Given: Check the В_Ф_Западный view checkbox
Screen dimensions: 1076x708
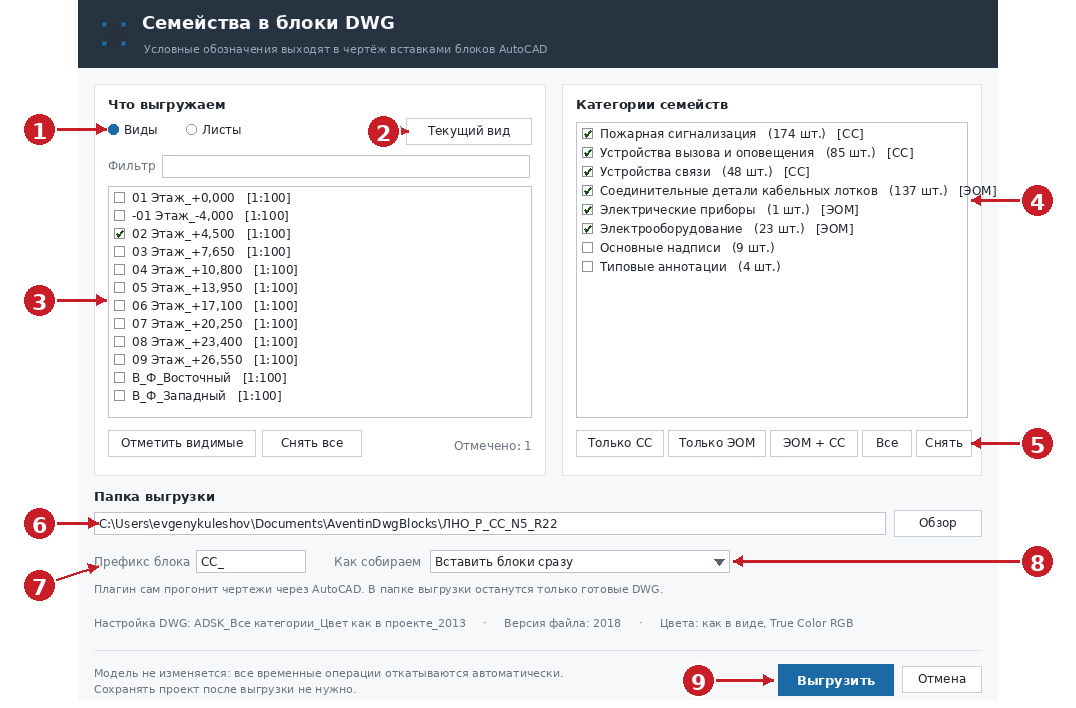Looking at the screenshot, I should click(x=119, y=396).
